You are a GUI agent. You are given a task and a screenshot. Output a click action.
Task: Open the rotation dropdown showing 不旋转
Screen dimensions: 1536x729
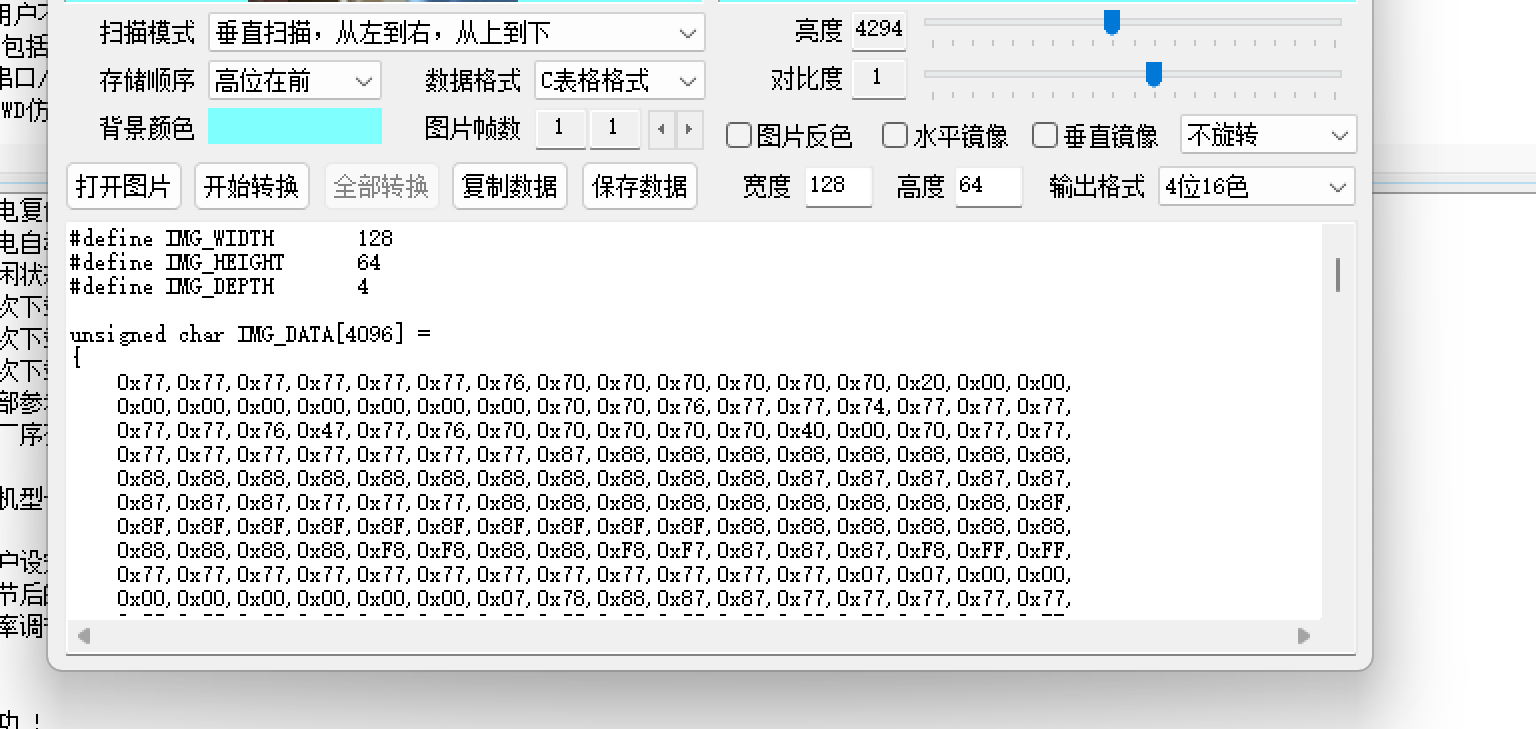[1268, 135]
